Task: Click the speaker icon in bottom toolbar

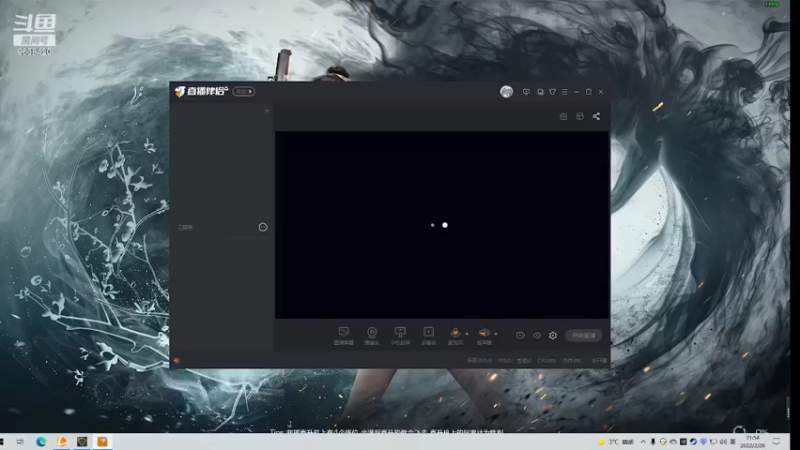Action: pos(484,333)
